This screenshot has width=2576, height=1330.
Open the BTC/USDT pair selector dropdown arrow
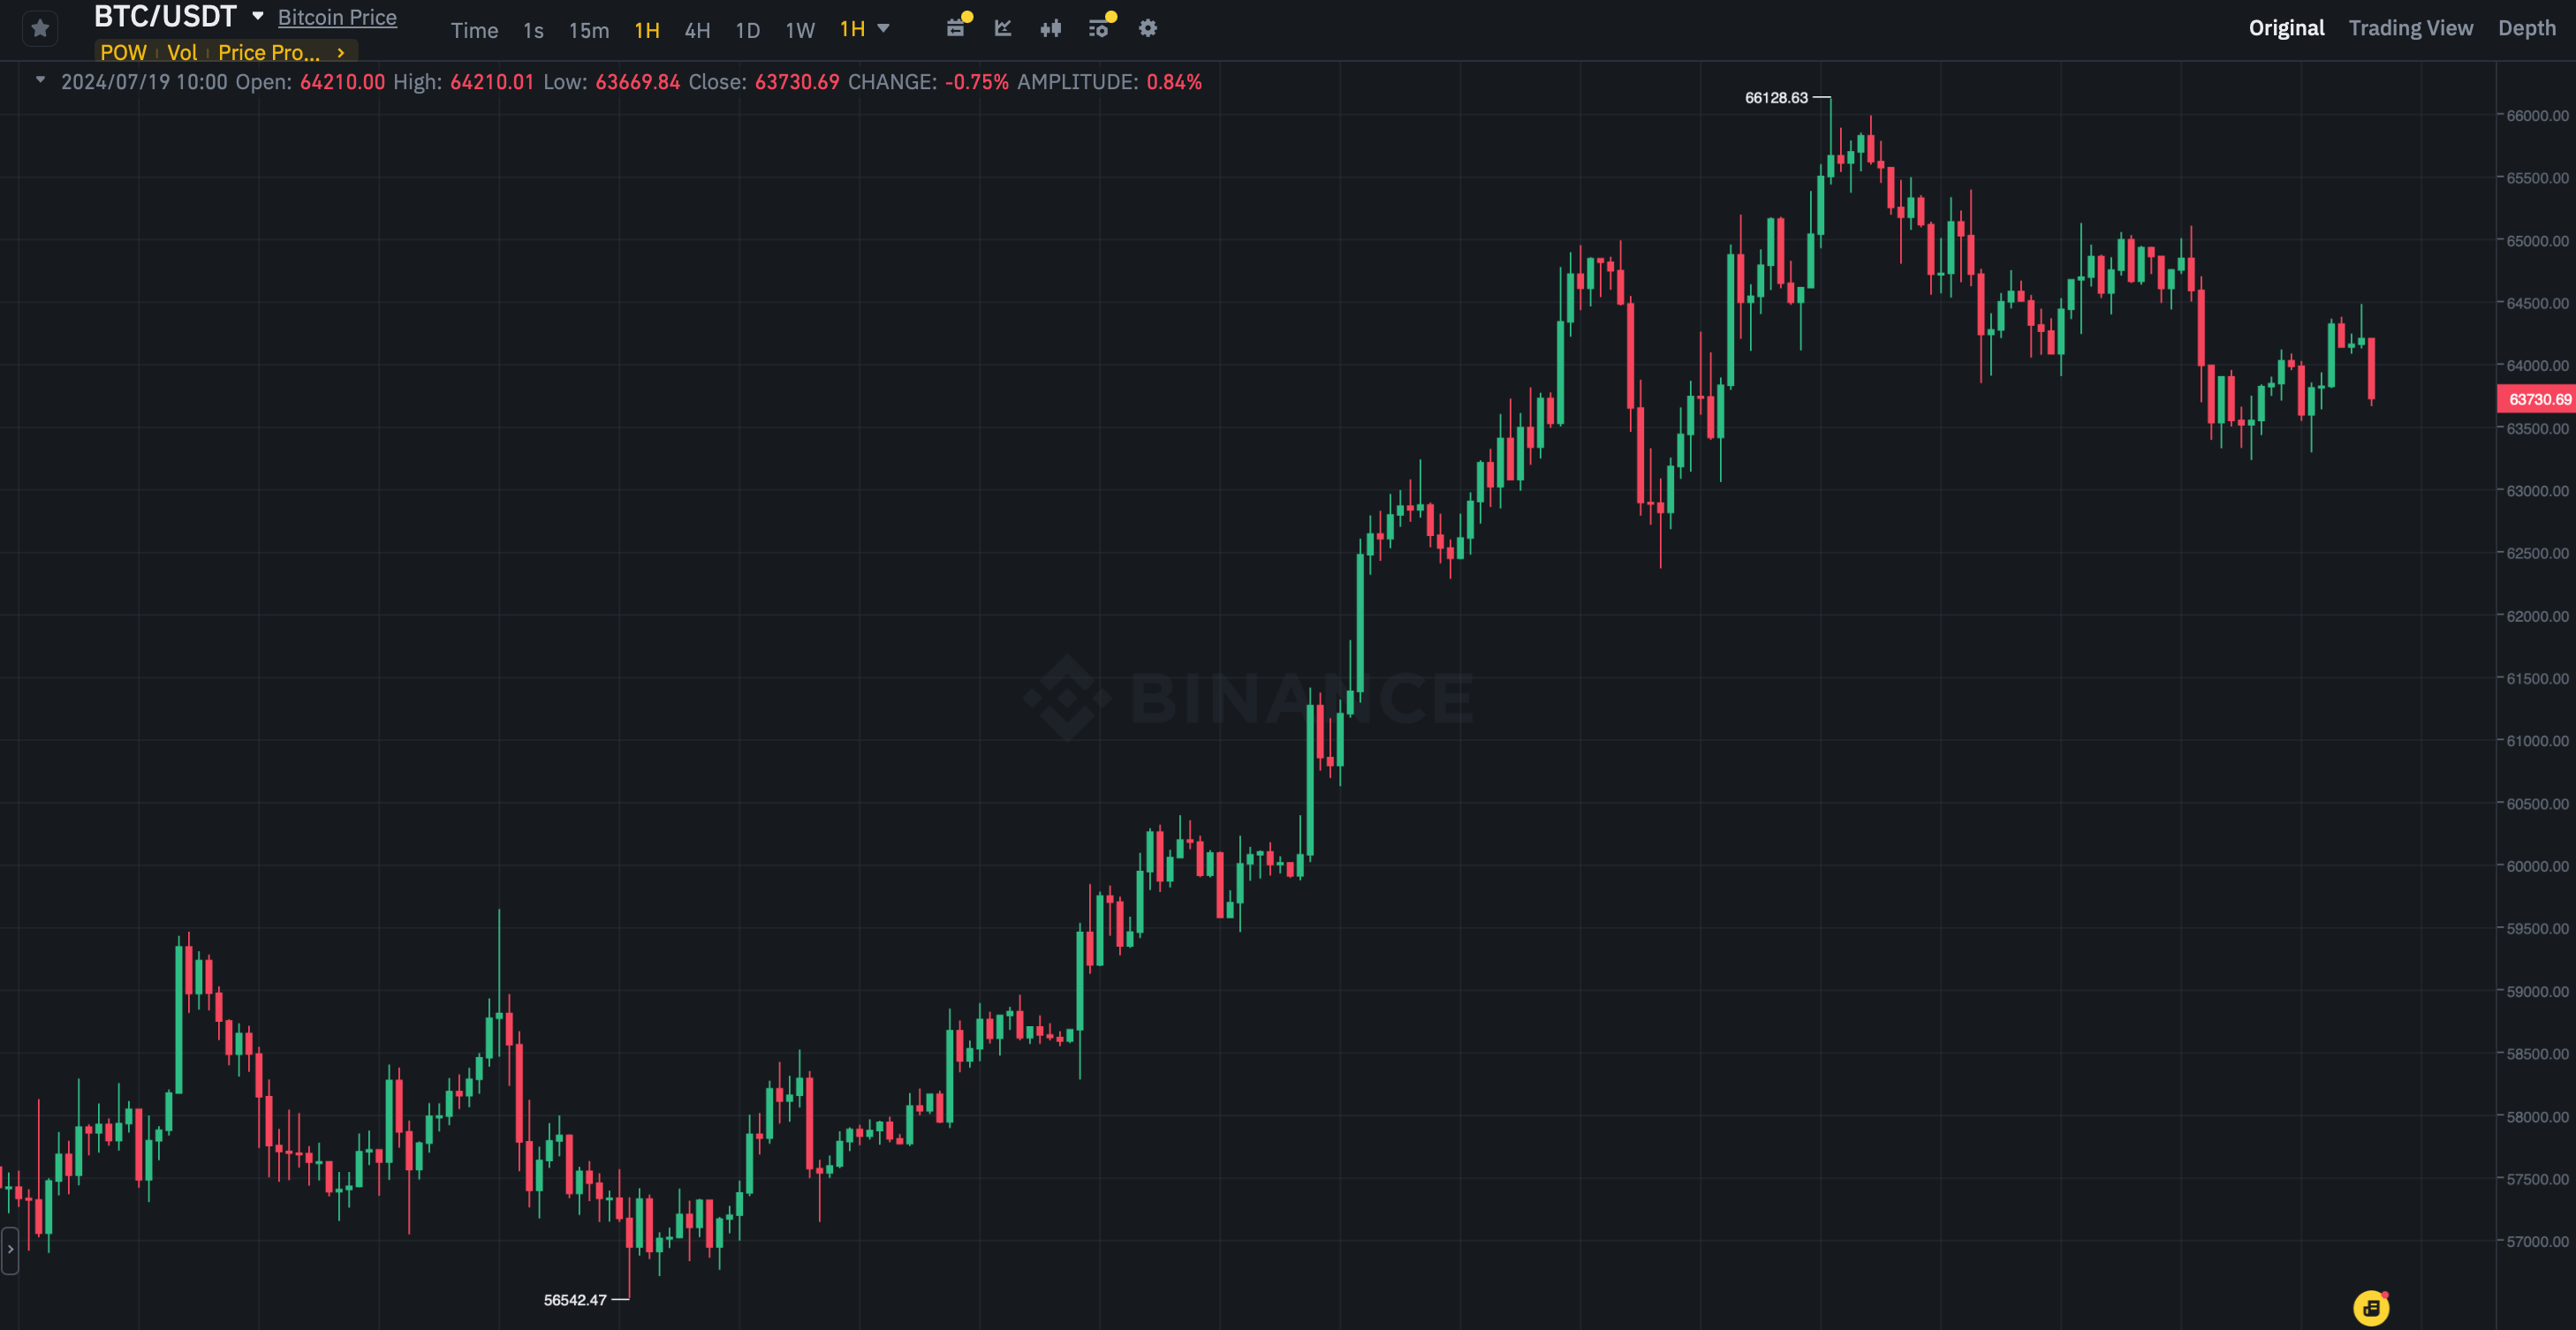(258, 16)
